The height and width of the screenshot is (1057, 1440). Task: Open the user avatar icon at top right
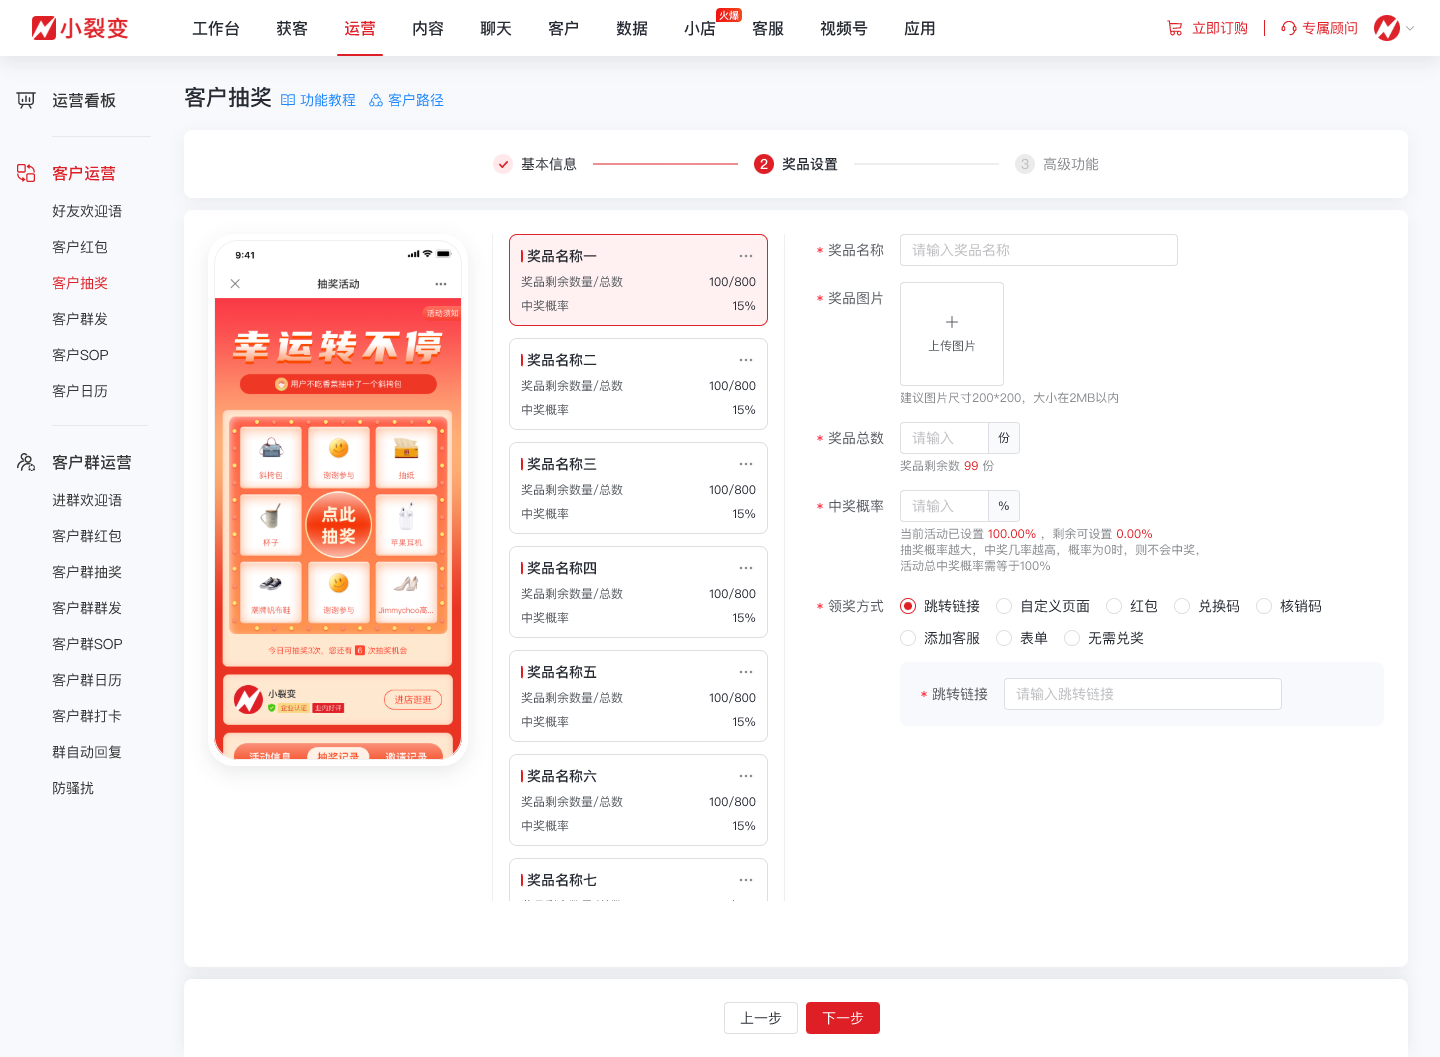click(1387, 28)
